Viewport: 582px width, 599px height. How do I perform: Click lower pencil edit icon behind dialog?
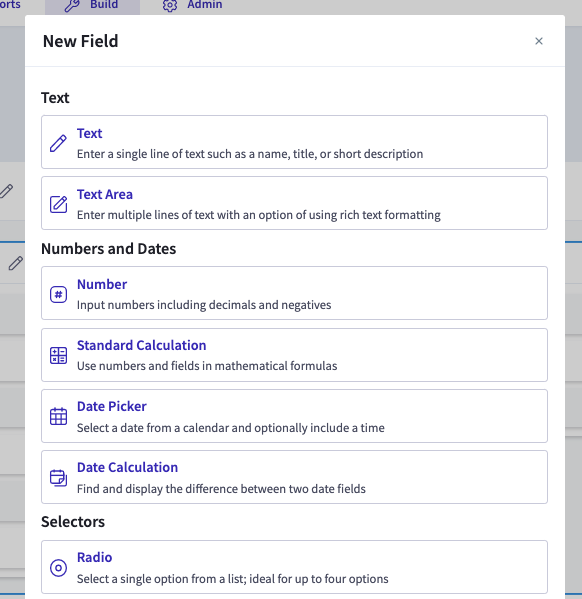pyautogui.click(x=16, y=263)
